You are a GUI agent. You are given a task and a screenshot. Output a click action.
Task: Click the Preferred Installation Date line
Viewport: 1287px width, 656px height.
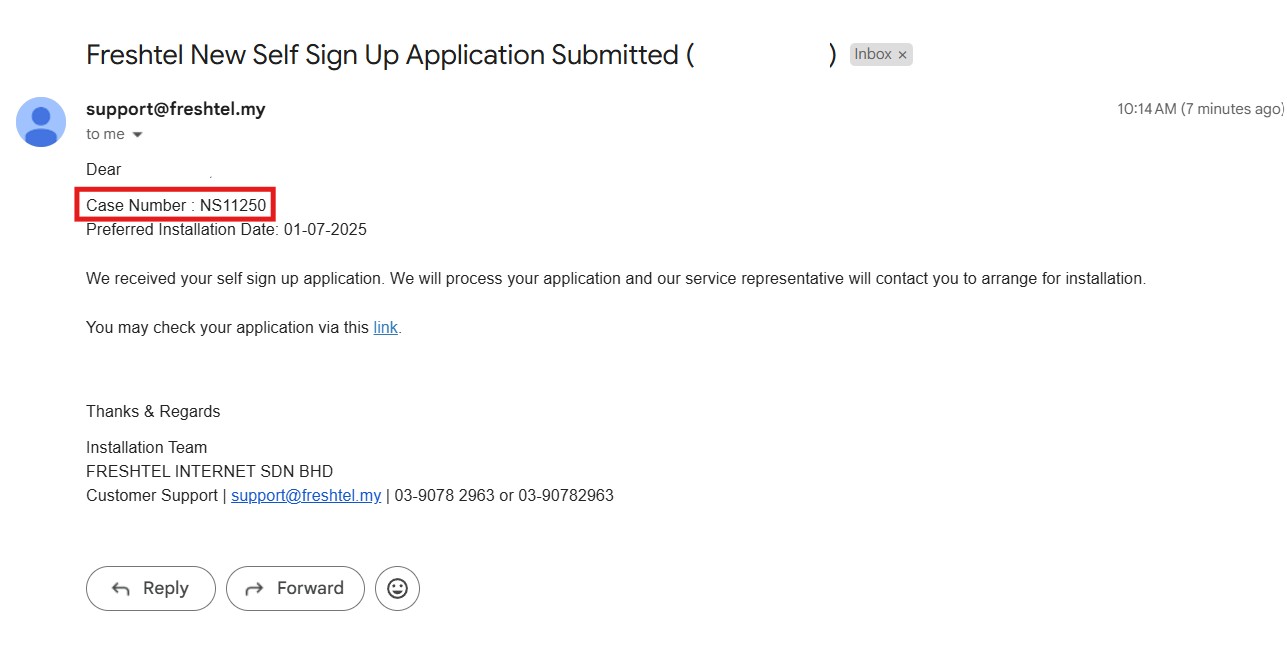[226, 230]
